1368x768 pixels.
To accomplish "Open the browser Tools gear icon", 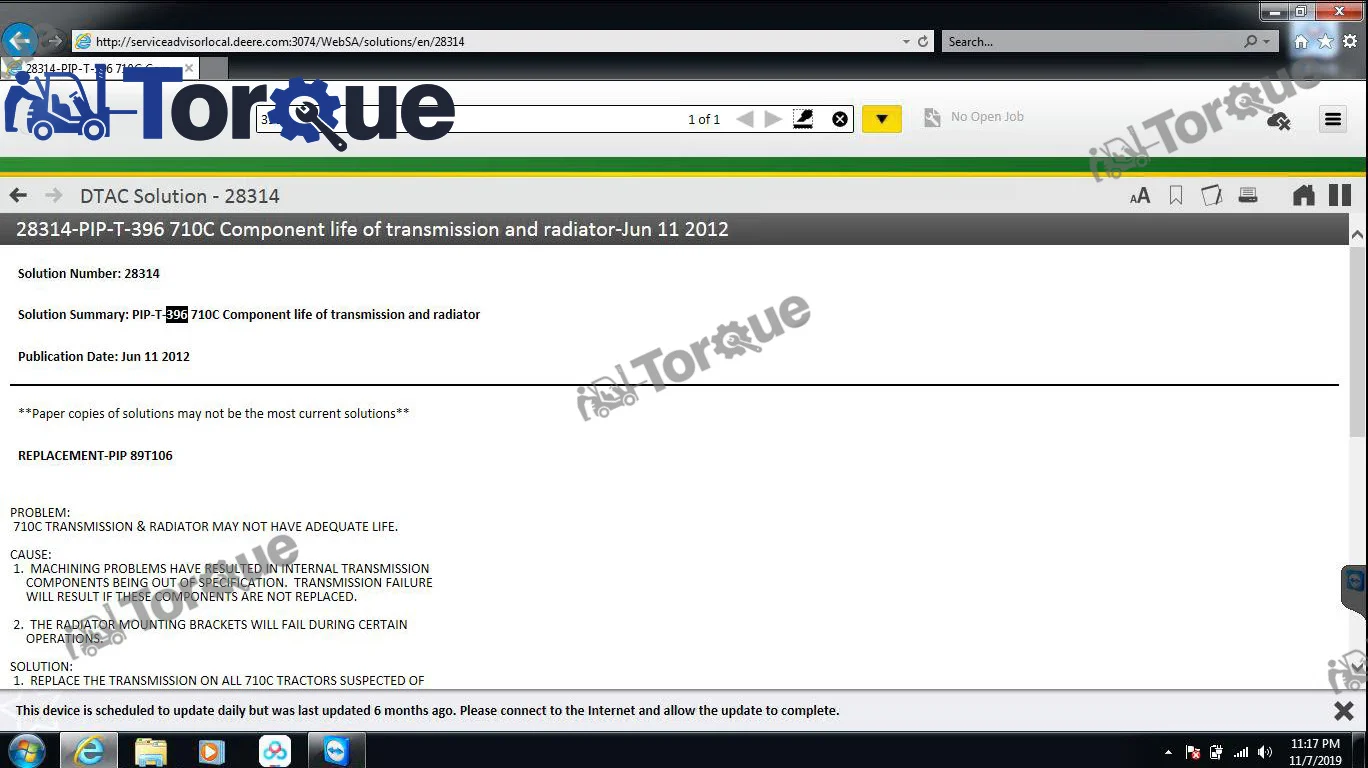I will point(1349,42).
